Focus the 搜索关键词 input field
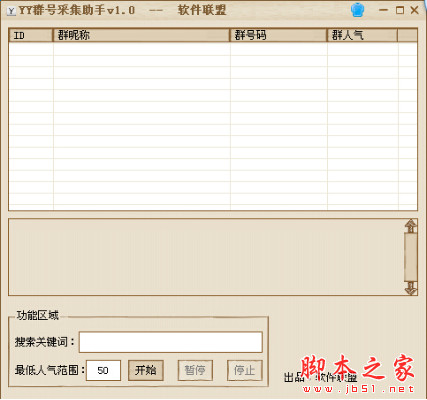Screen dimensions: 427x400 171,342
